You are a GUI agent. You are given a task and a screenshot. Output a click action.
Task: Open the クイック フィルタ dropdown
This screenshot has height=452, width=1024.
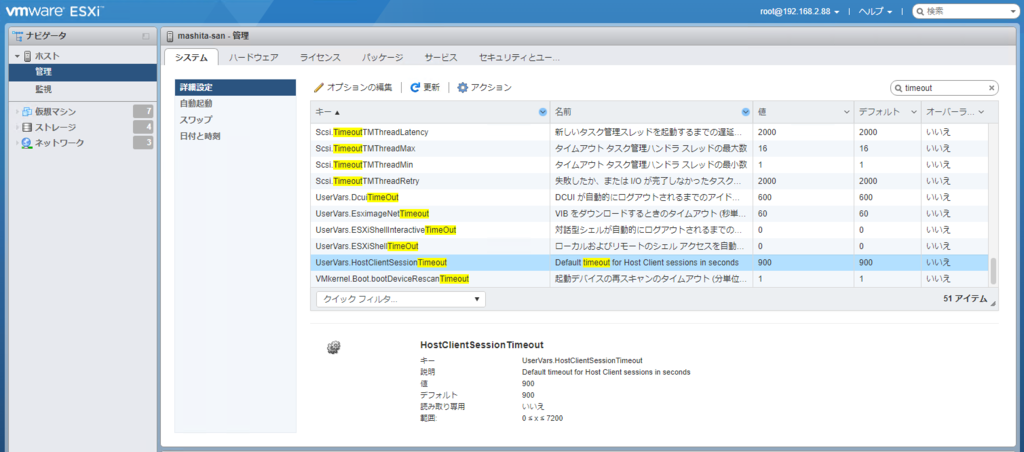400,299
